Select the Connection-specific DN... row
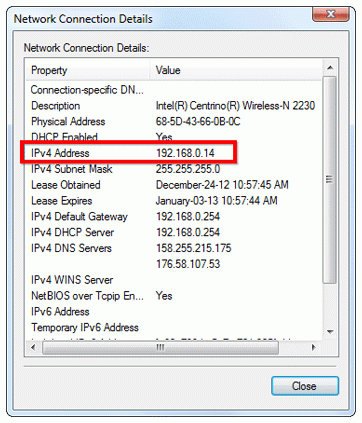The height and width of the screenshot is (423, 362). click(x=87, y=90)
